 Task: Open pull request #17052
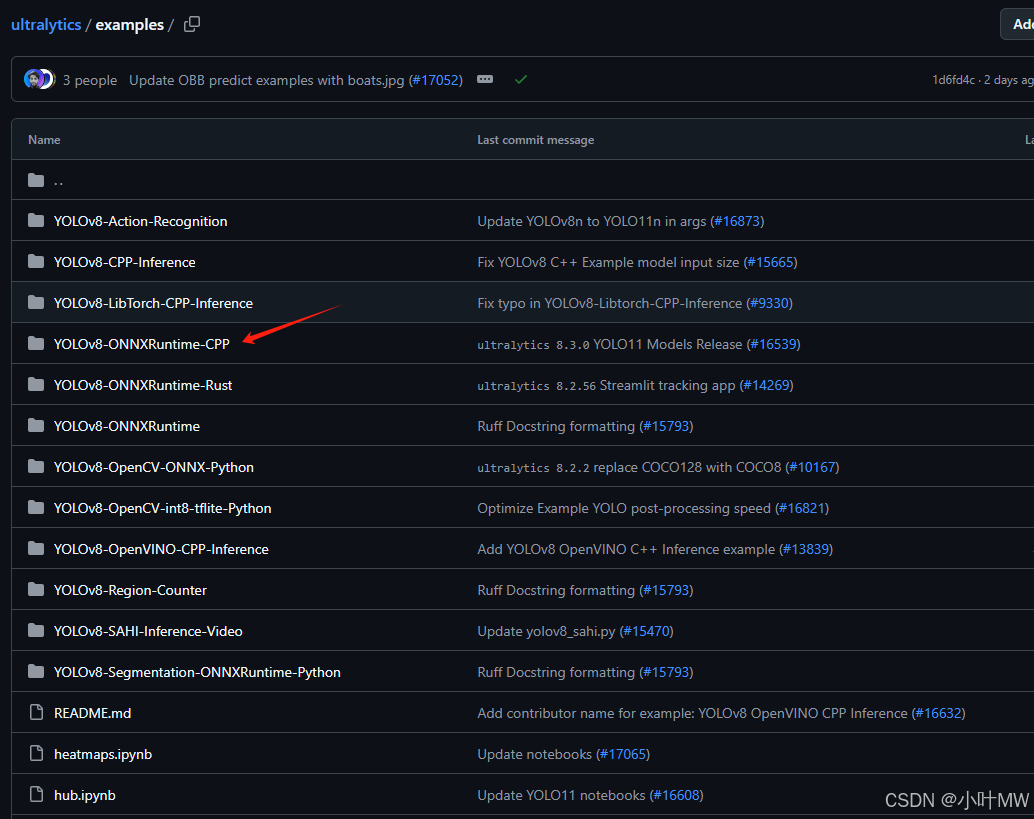click(x=436, y=80)
